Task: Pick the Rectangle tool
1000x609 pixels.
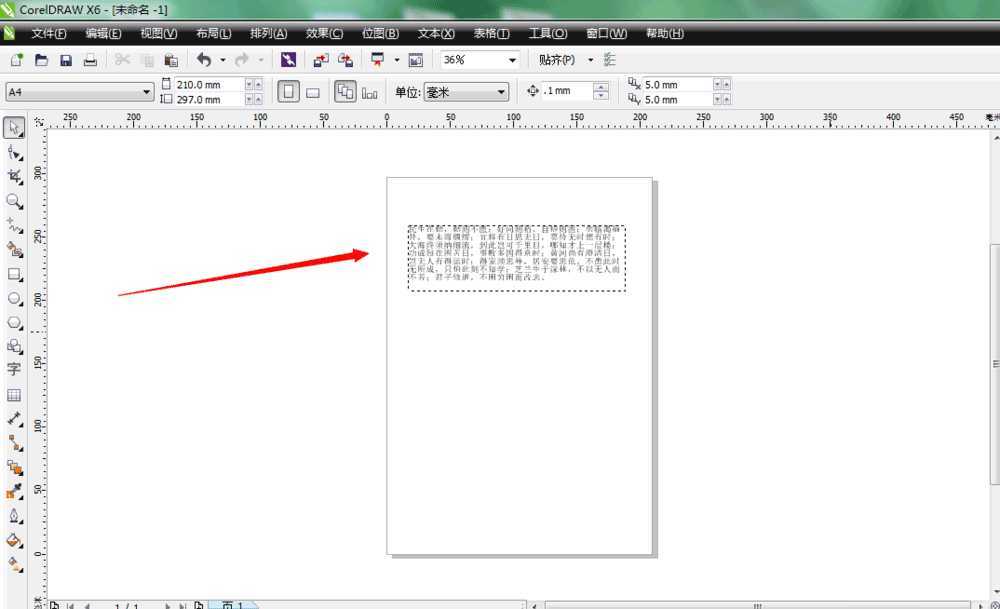Action: (14, 274)
